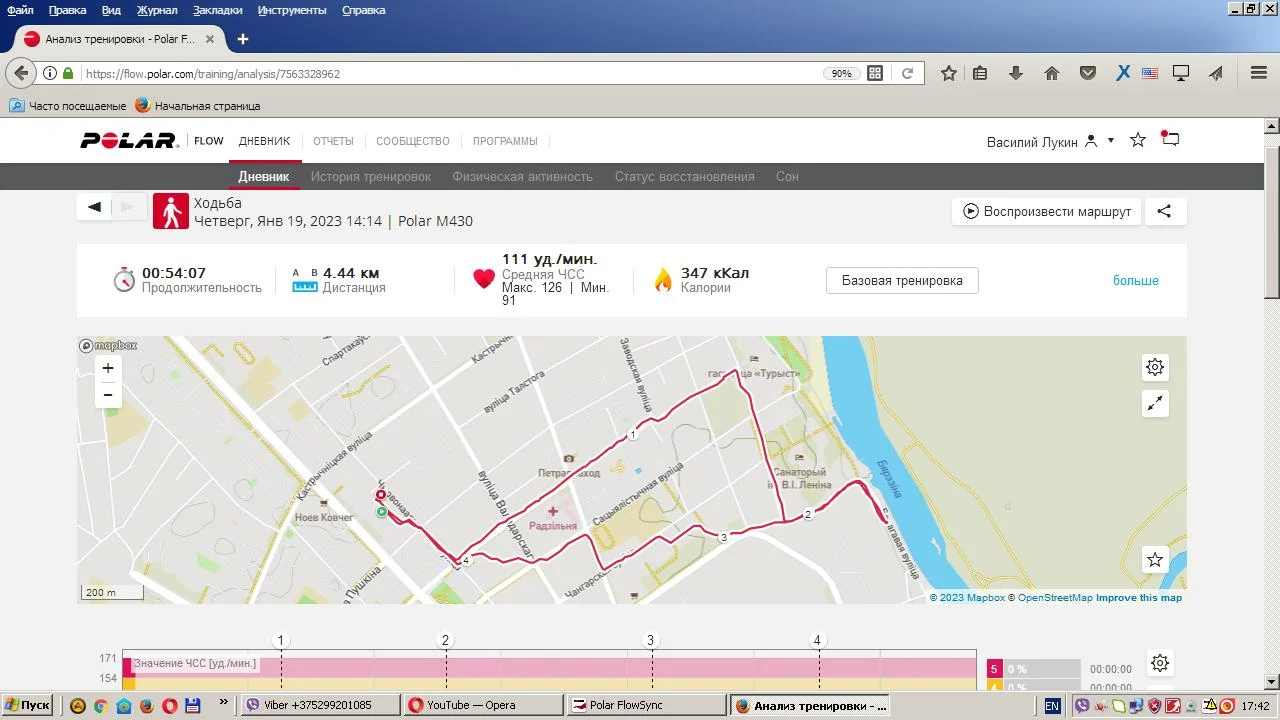Click the Базовая тренировка button

[x=902, y=281]
